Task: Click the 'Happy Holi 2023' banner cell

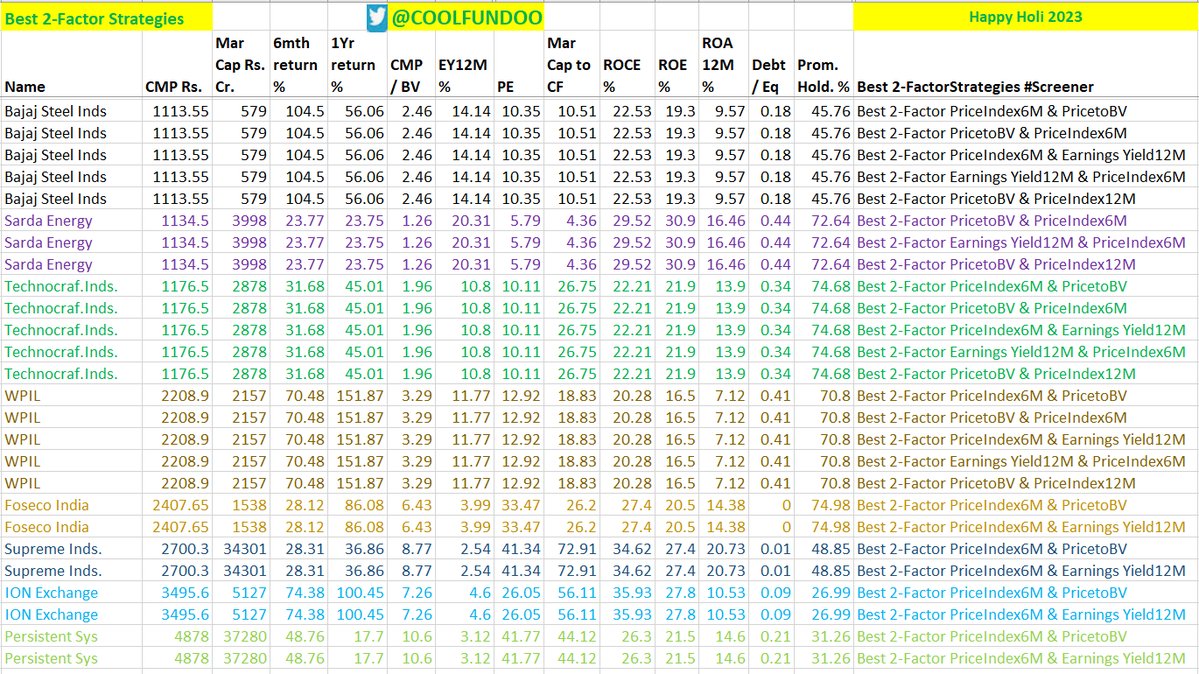Action: (x=1025, y=17)
